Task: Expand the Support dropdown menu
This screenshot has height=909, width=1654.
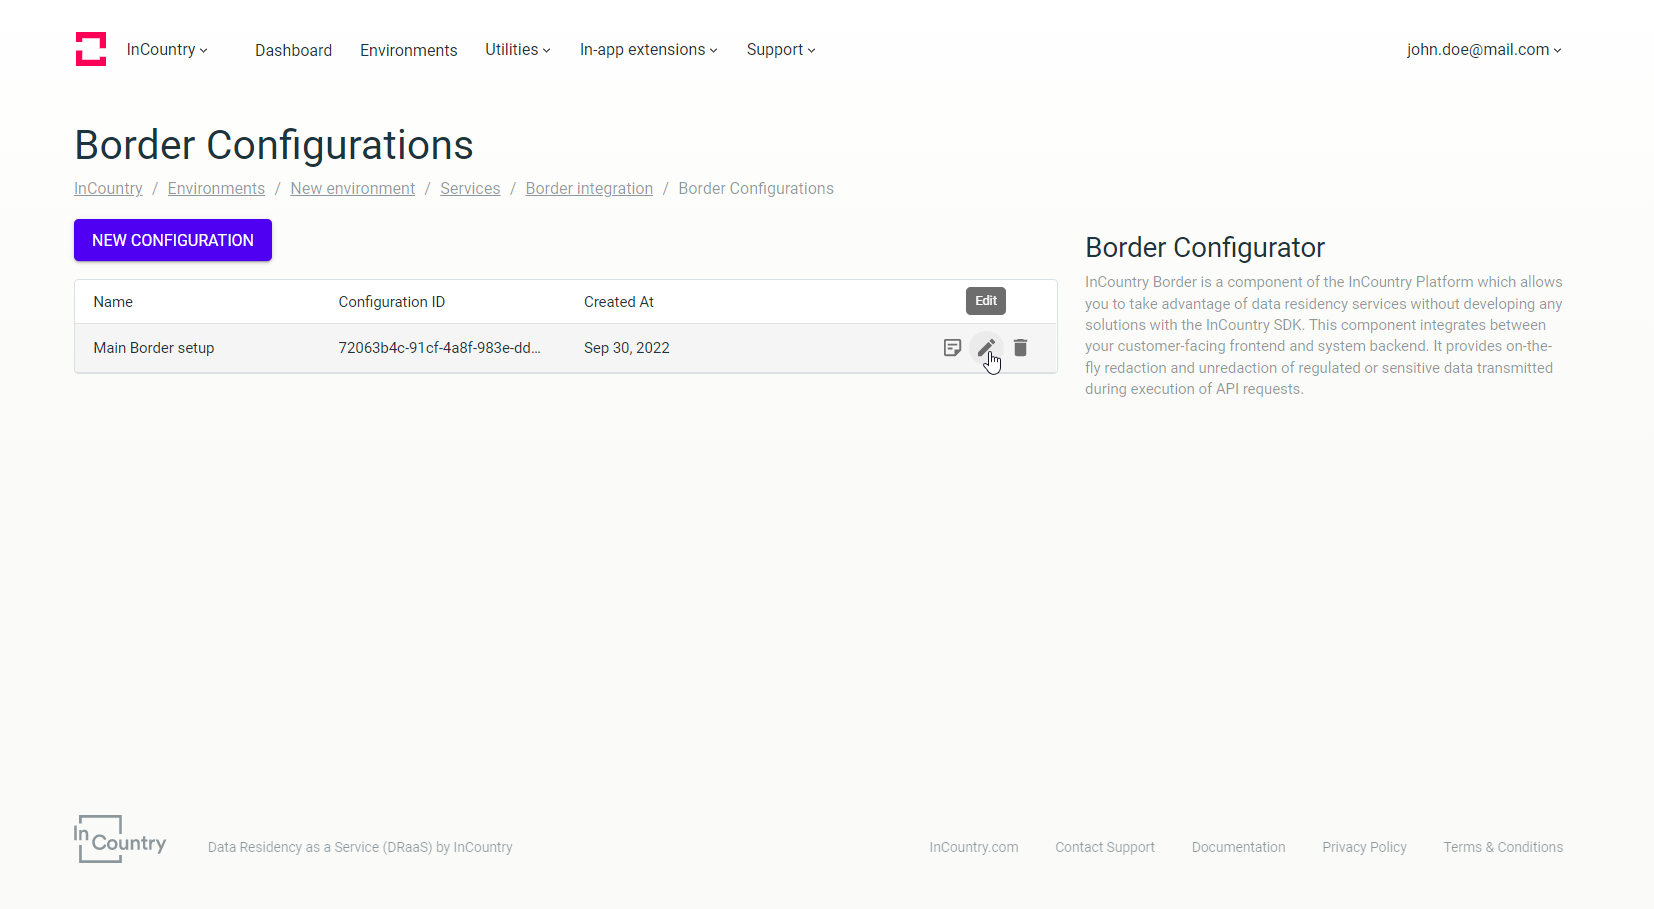Action: [x=781, y=50]
